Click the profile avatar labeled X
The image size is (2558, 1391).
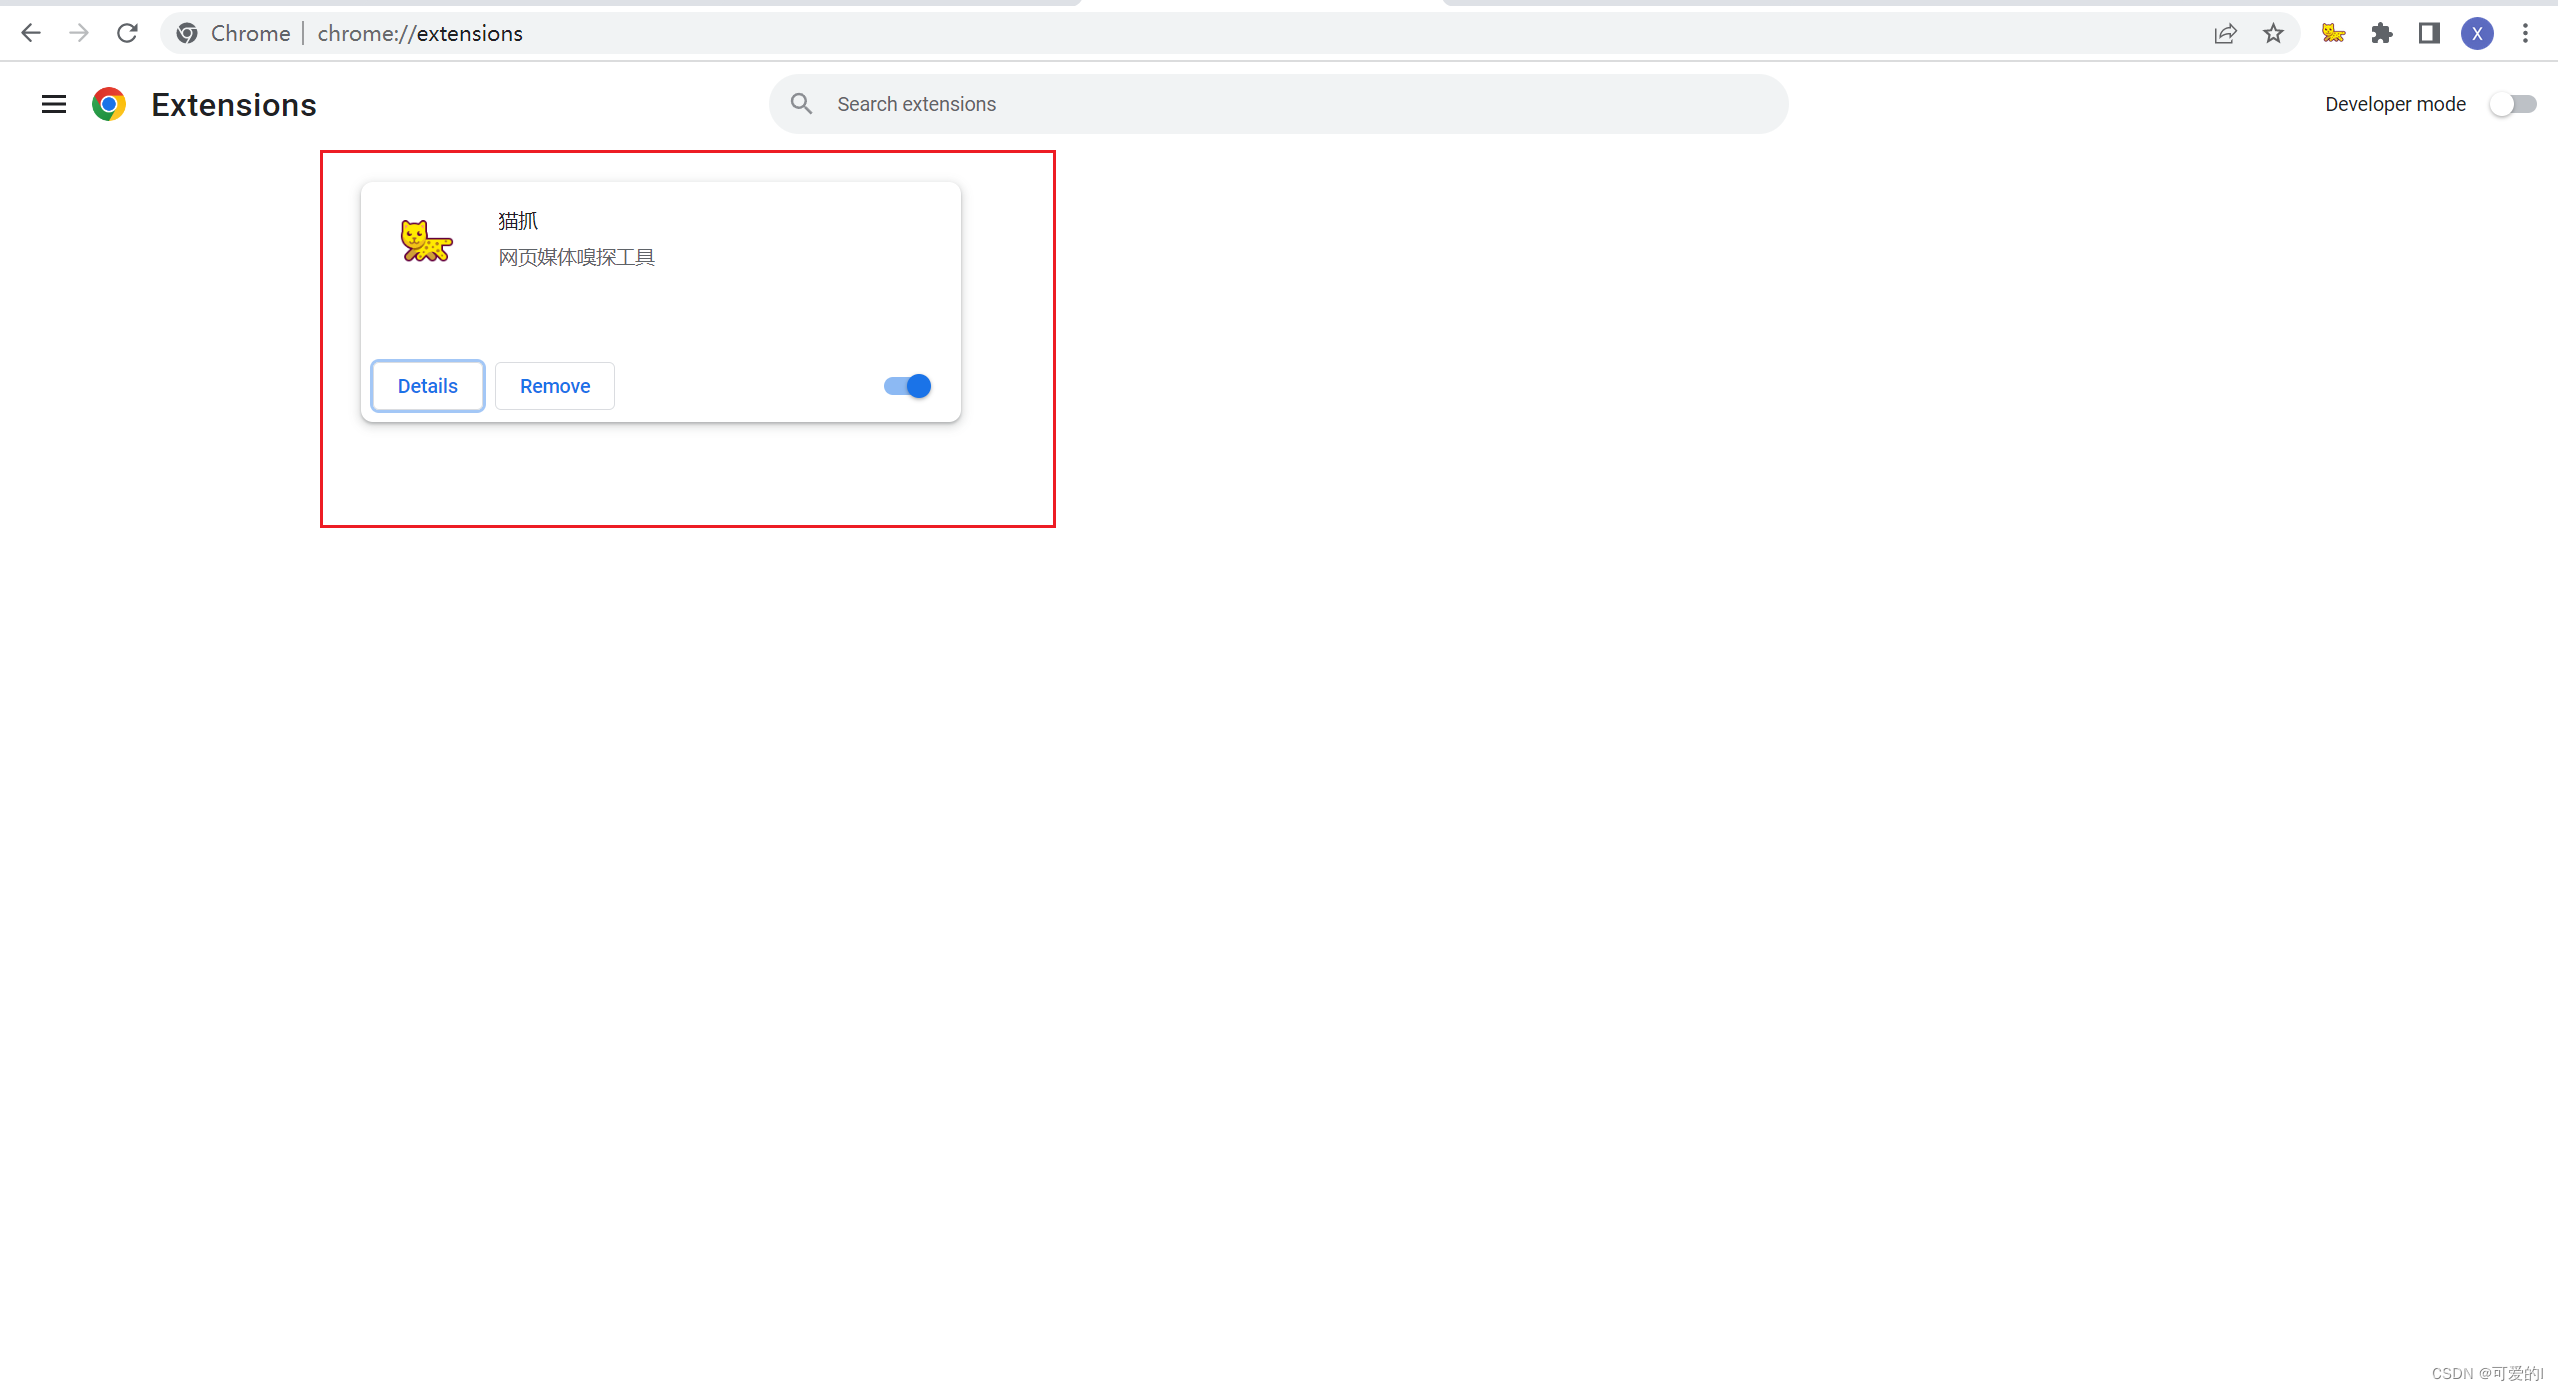(2477, 34)
